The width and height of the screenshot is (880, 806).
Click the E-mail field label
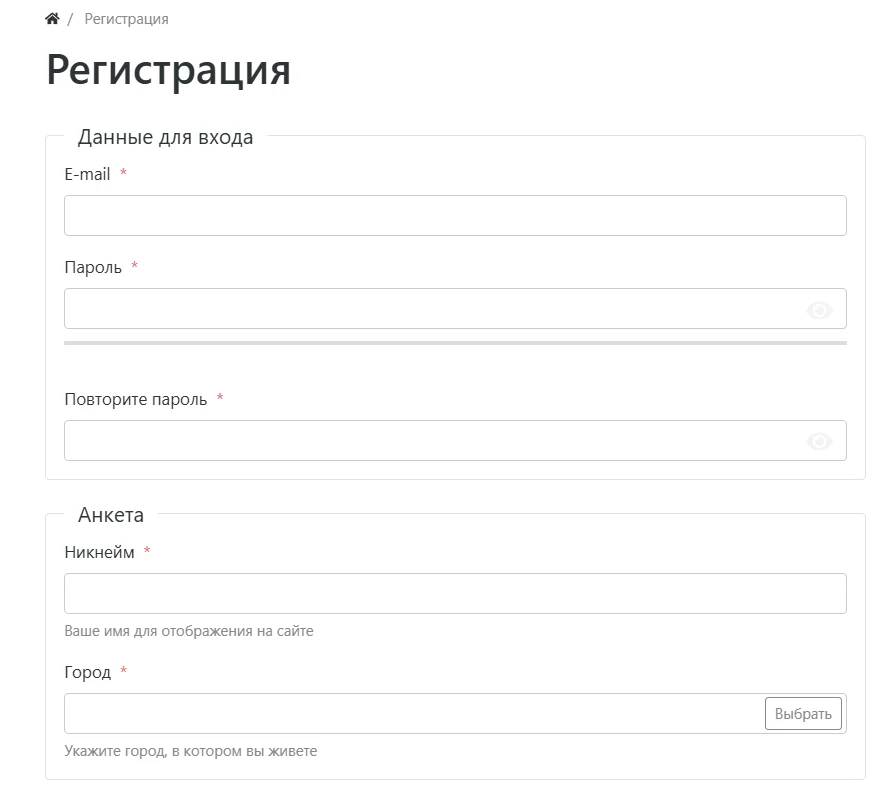click(x=87, y=175)
